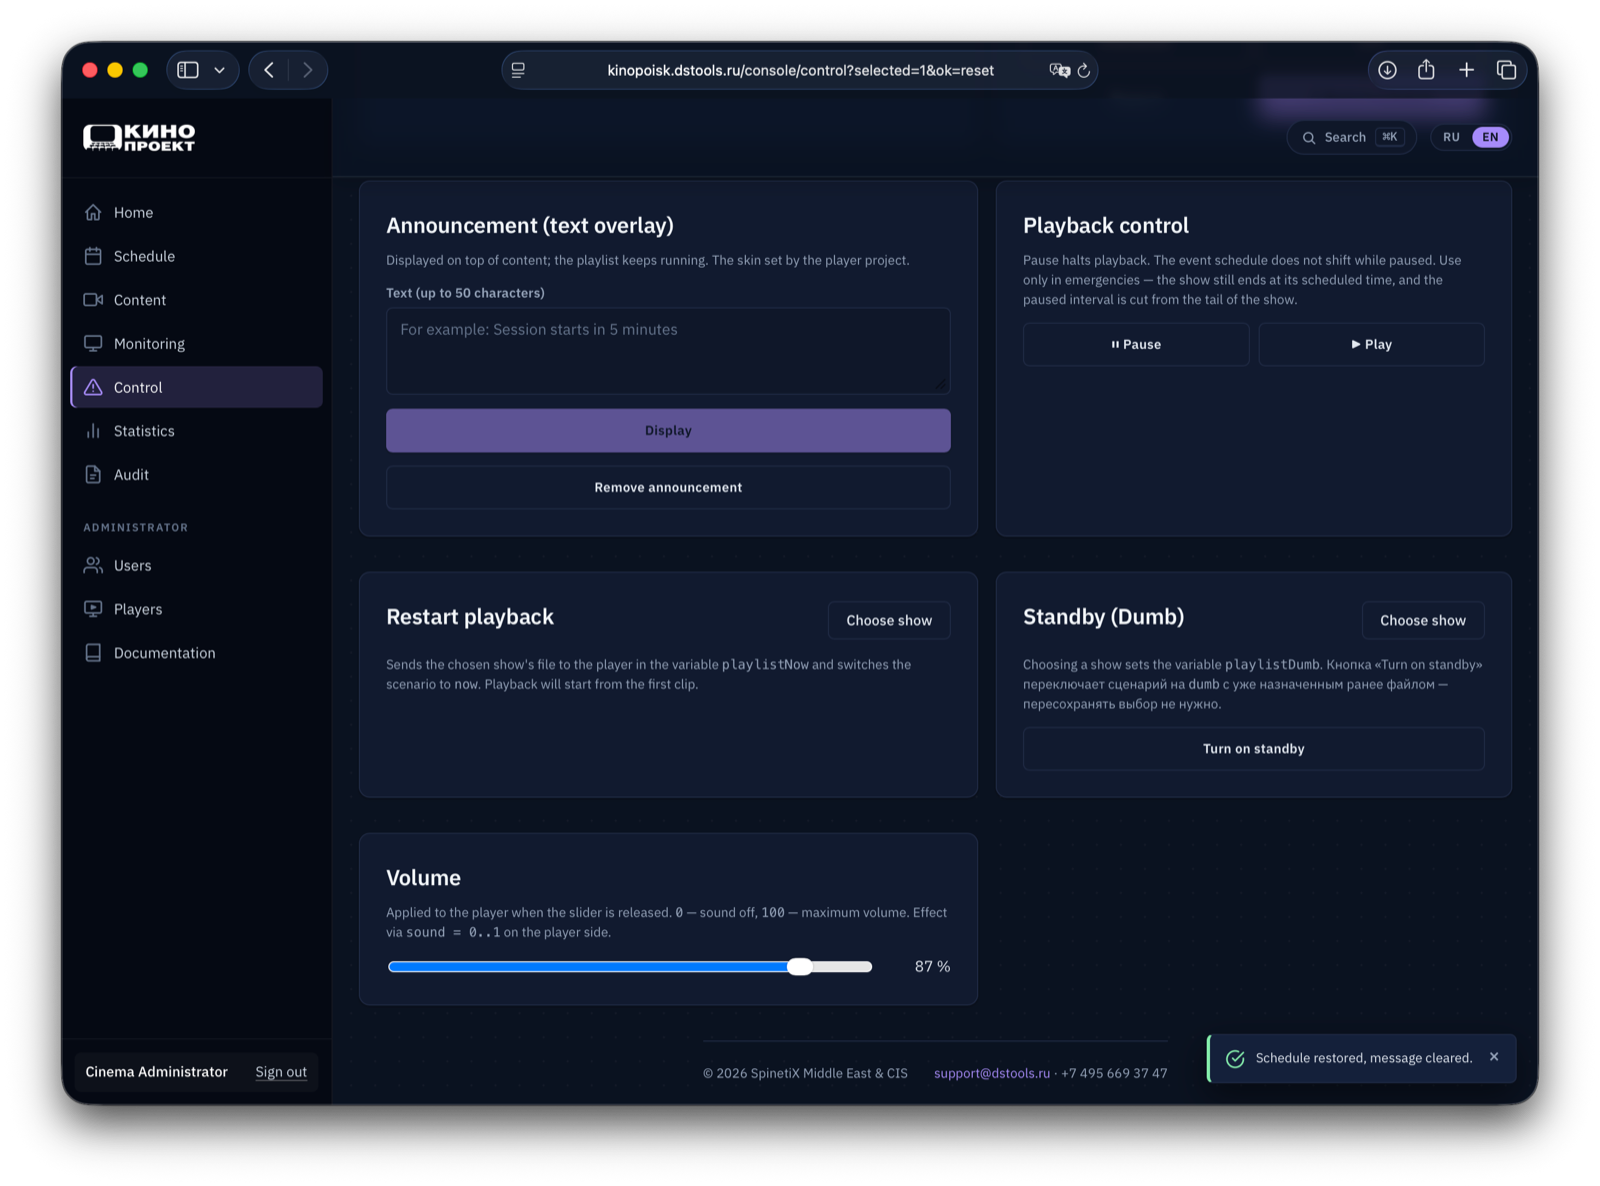Click the Documentation book icon
1600x1186 pixels.
click(x=93, y=653)
